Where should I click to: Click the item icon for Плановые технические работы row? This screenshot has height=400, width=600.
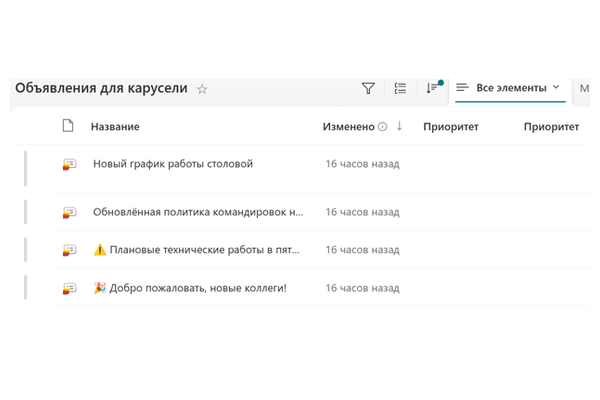pos(69,250)
